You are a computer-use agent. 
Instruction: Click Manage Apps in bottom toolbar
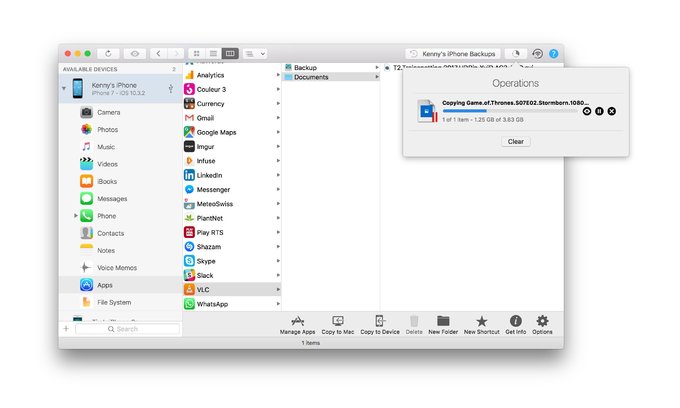[x=298, y=325]
